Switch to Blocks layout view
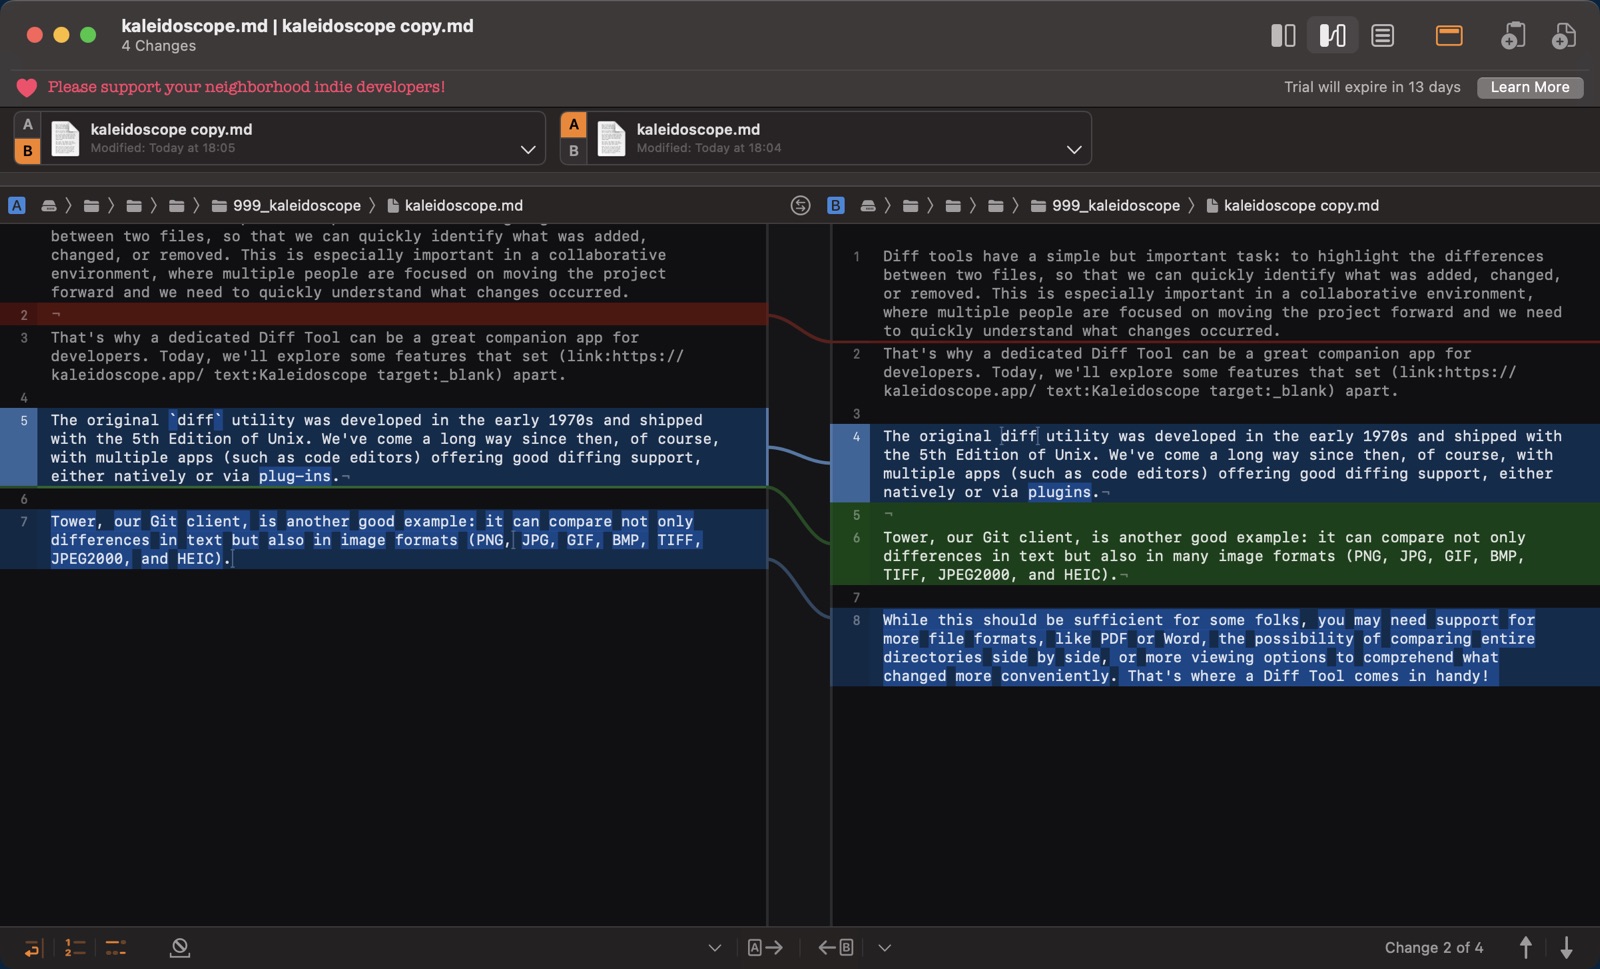This screenshot has height=969, width=1600. click(x=1284, y=35)
